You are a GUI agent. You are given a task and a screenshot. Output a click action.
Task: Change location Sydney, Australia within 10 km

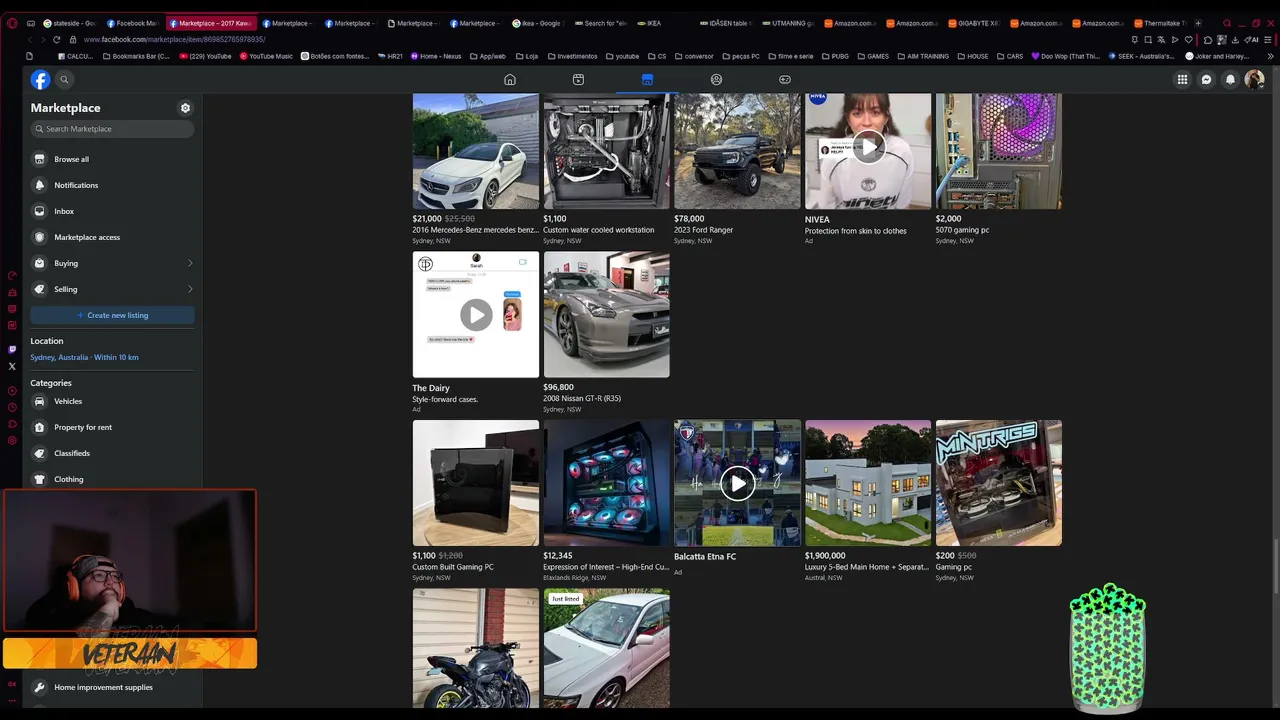coord(84,357)
